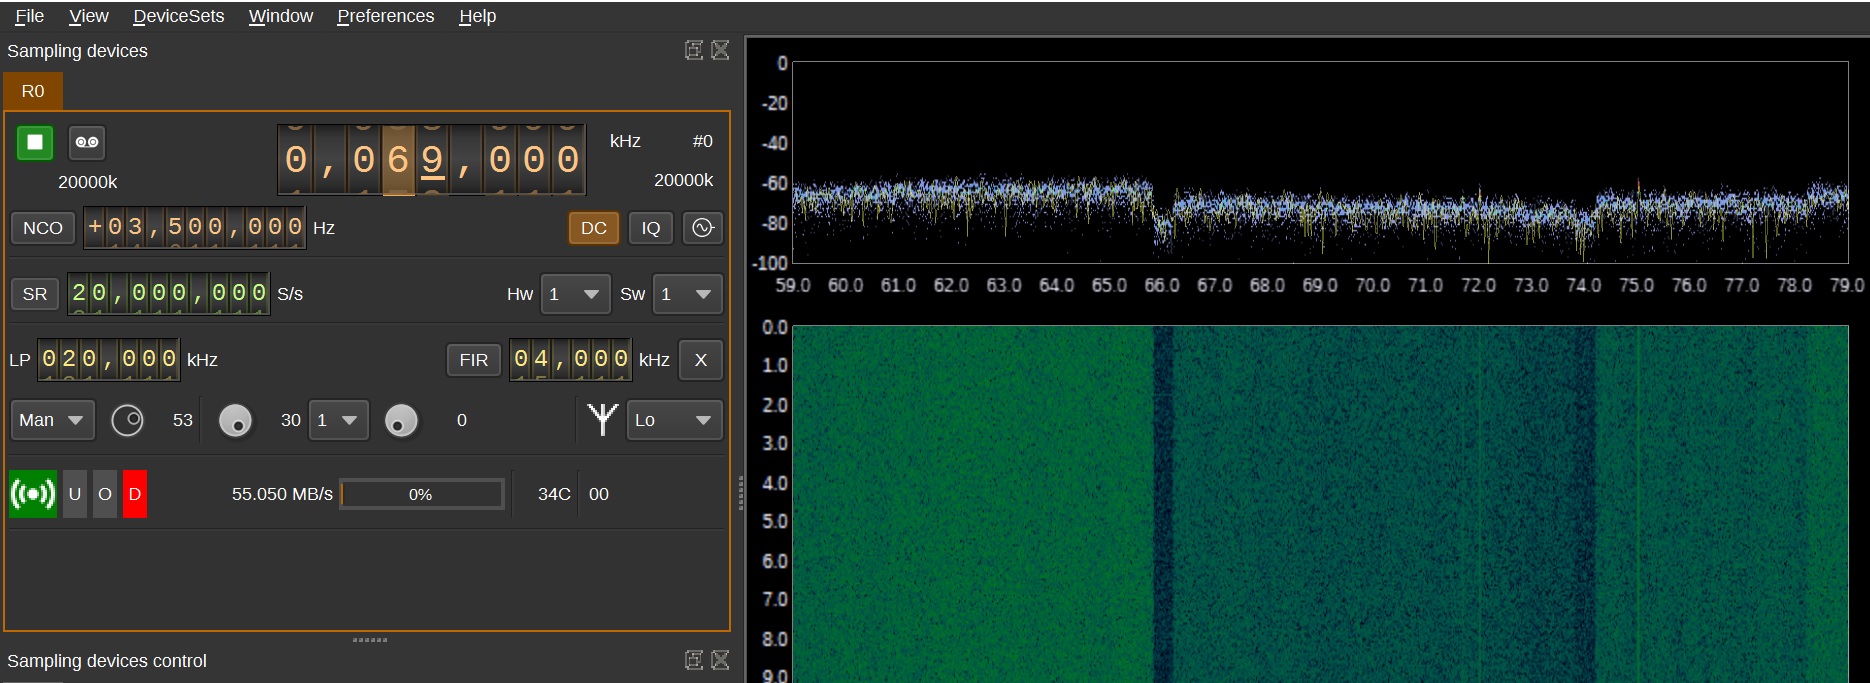
Task: Open the File menu
Action: tap(30, 16)
